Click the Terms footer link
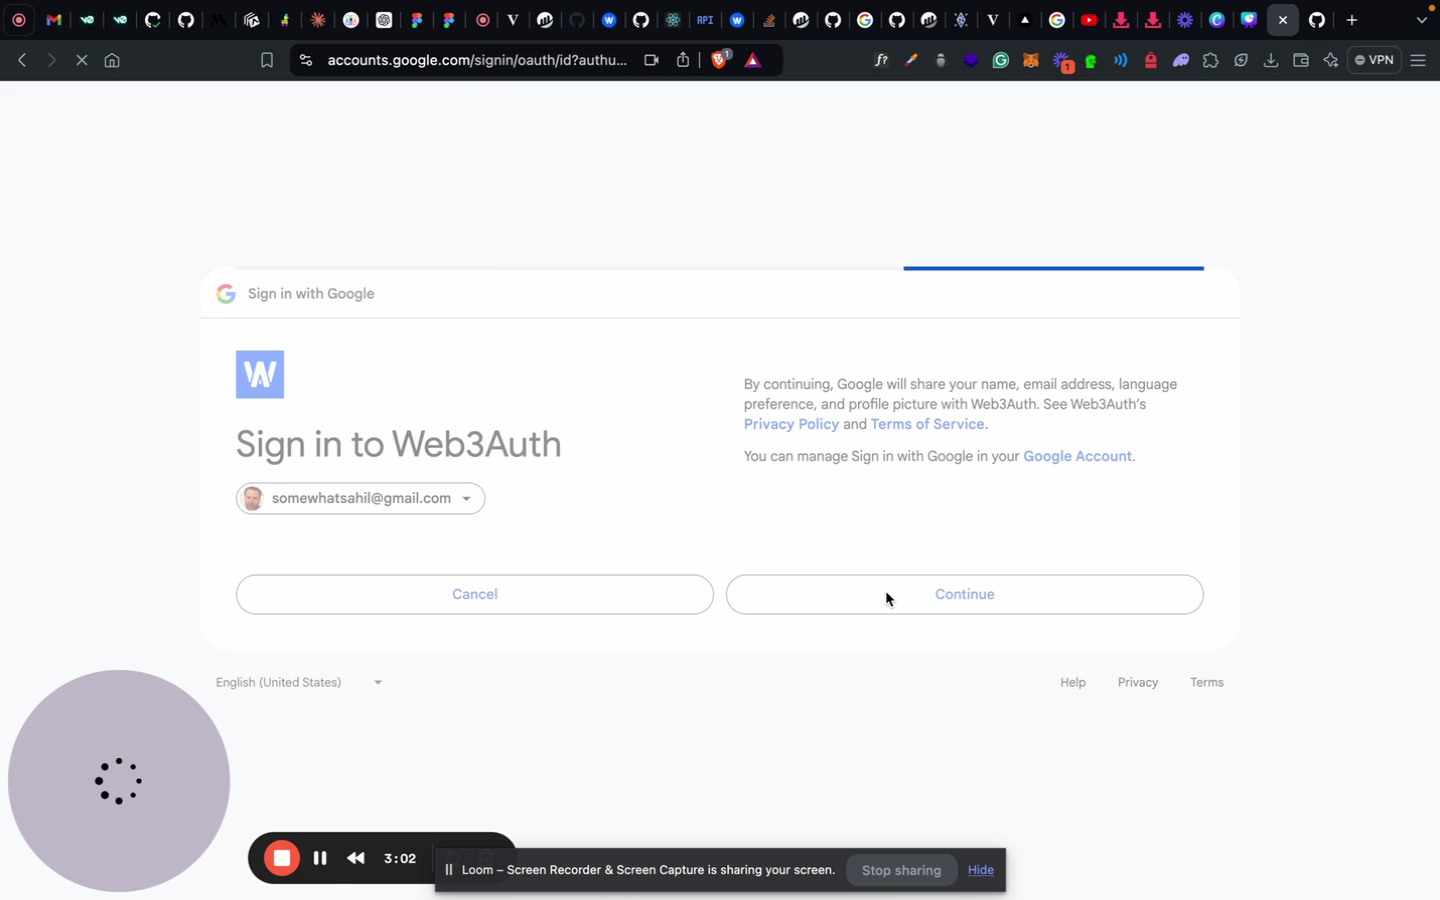Viewport: 1440px width, 900px height. (x=1207, y=682)
